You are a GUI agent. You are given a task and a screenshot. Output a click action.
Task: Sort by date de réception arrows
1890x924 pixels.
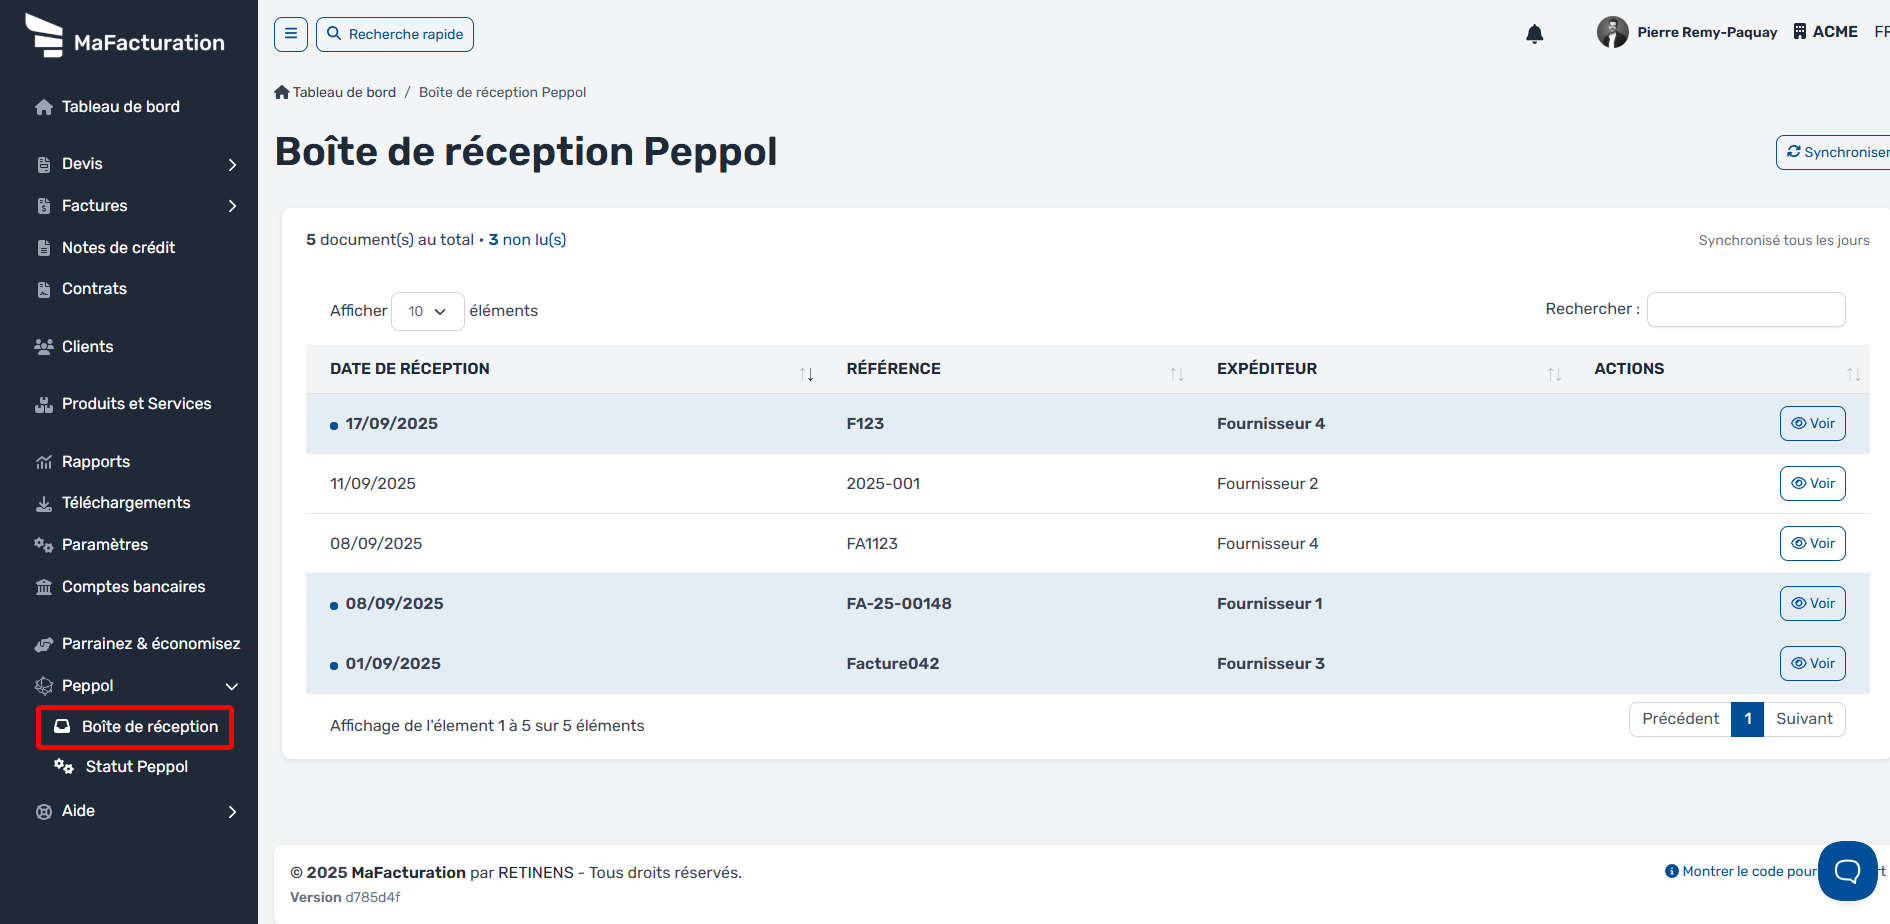[x=806, y=374]
